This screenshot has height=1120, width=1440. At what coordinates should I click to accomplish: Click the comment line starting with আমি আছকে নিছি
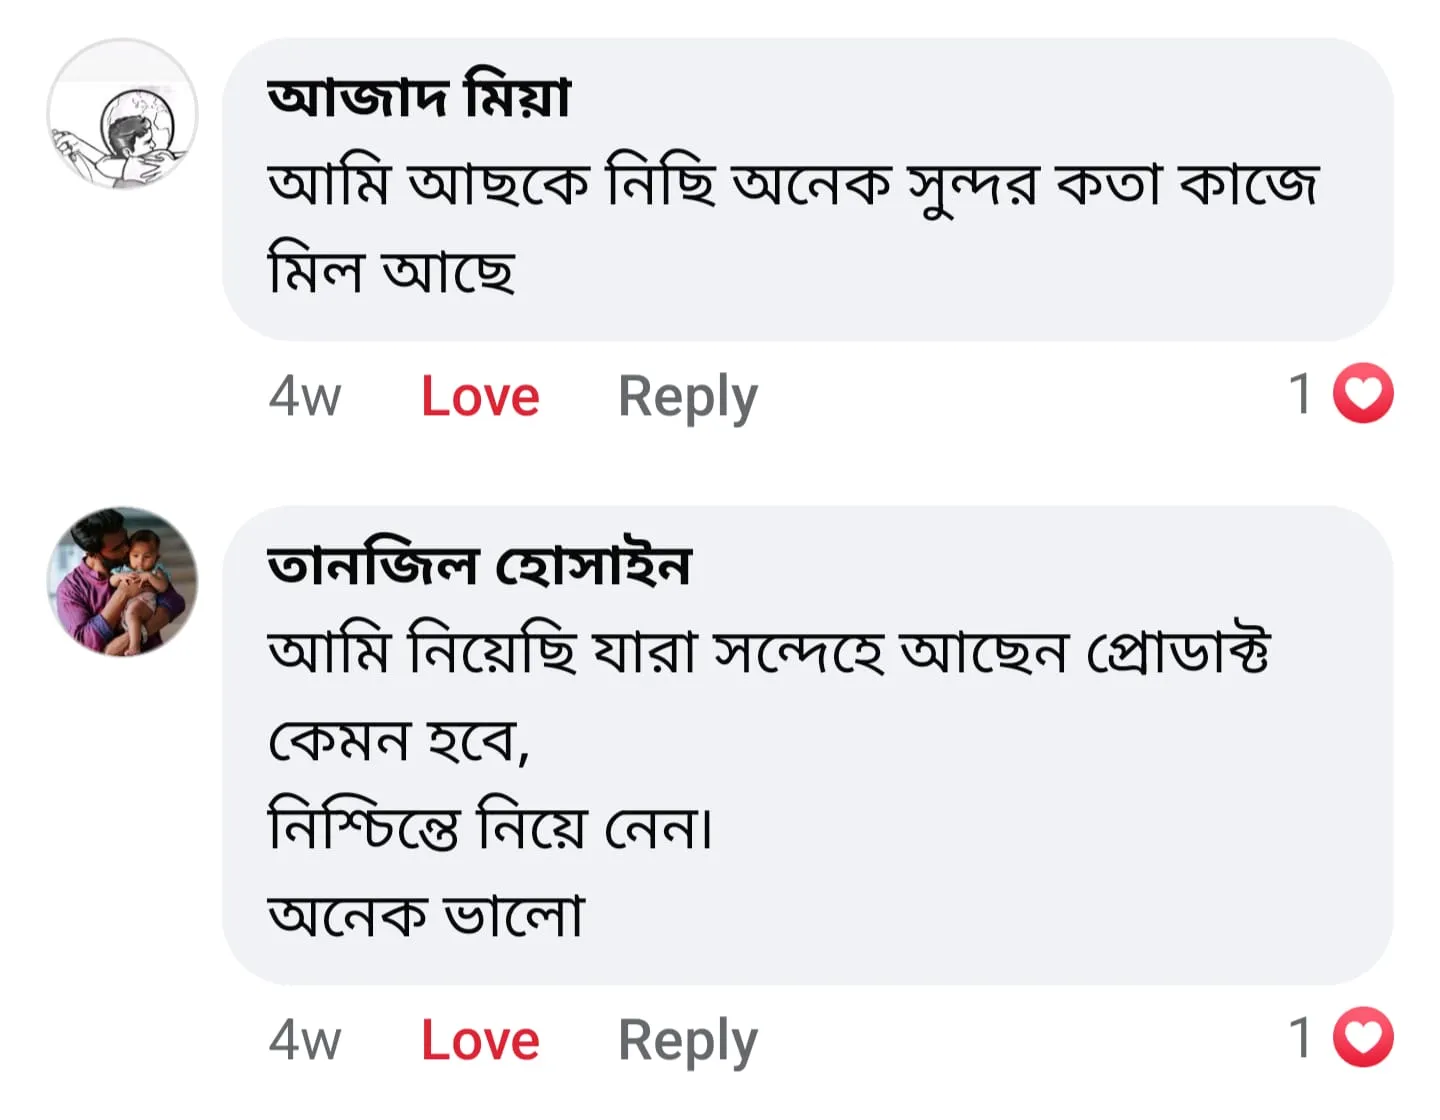(793, 185)
